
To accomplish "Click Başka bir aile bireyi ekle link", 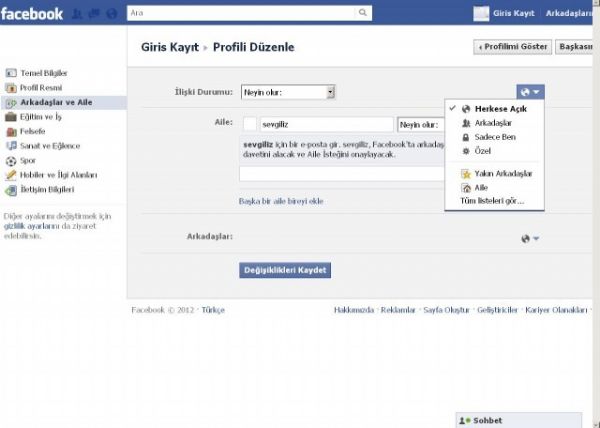I will pos(281,201).
